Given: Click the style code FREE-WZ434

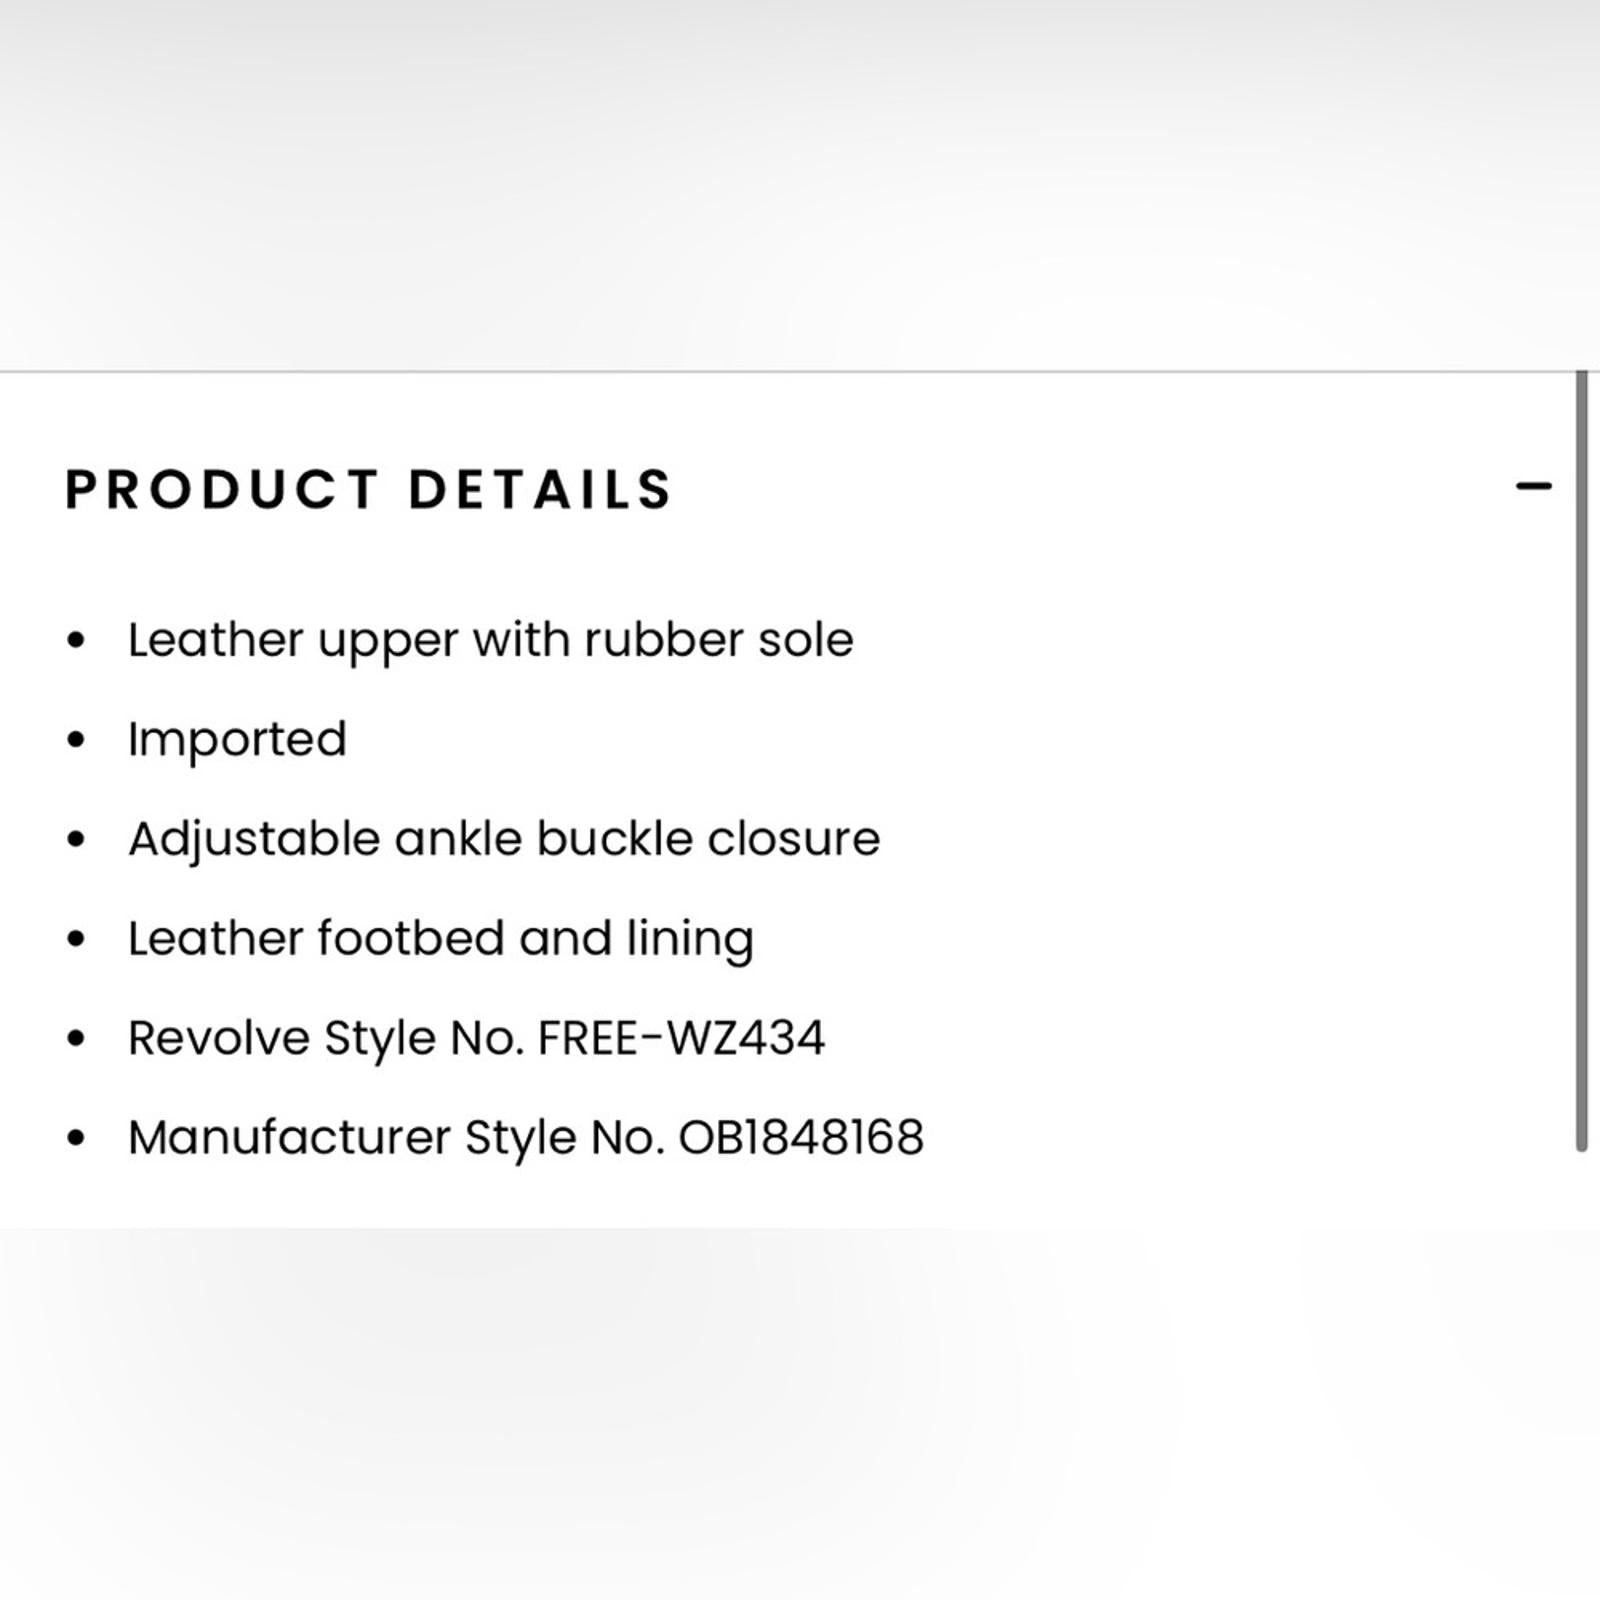Looking at the screenshot, I should (x=681, y=1038).
